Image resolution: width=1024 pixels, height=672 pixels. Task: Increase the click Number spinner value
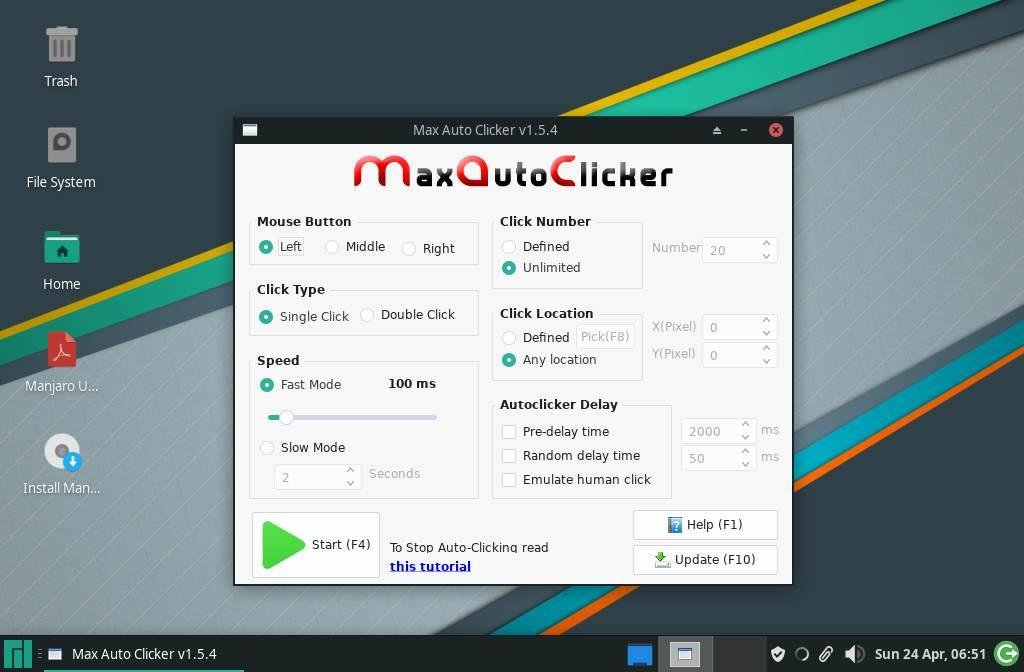(x=767, y=244)
